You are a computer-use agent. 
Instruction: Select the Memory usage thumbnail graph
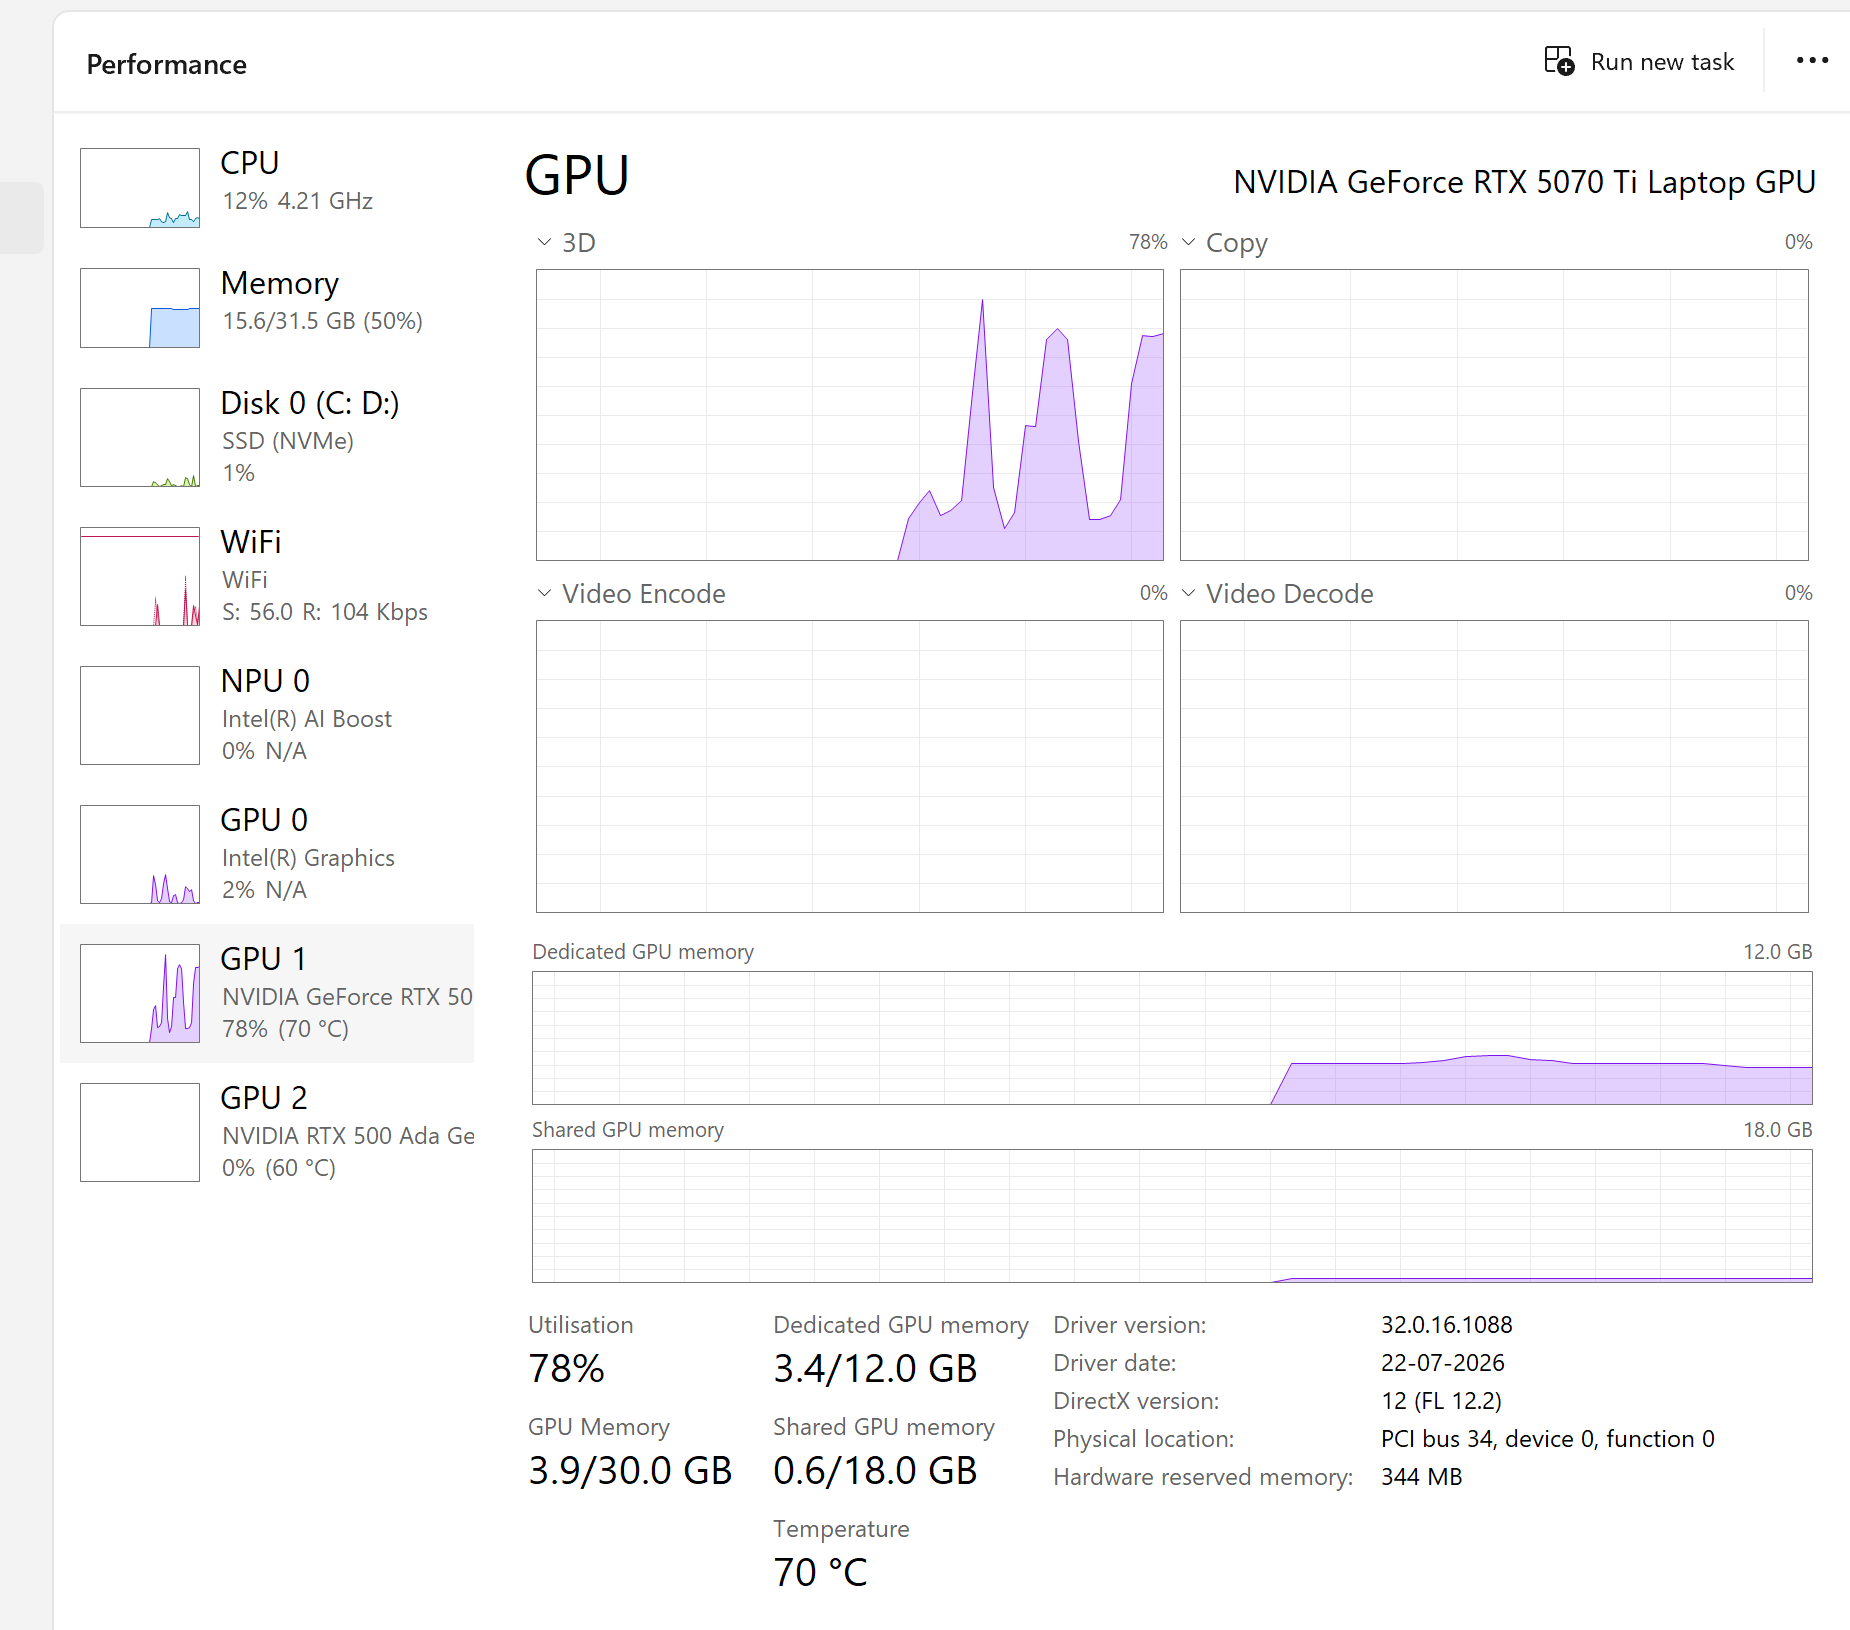coord(140,308)
